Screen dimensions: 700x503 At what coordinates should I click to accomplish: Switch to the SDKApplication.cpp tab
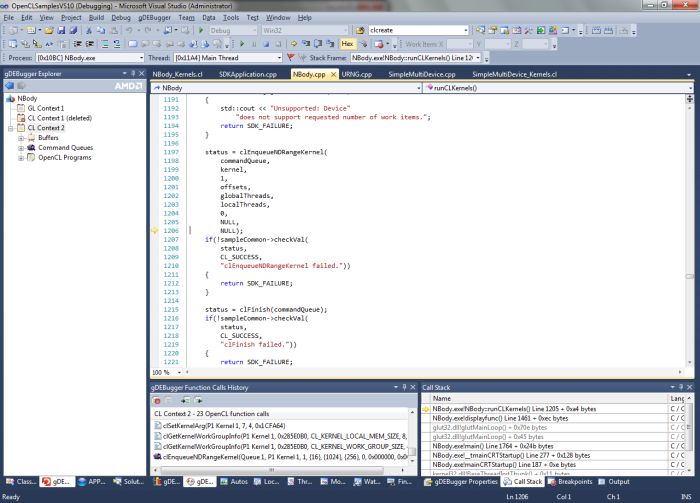coord(248,74)
